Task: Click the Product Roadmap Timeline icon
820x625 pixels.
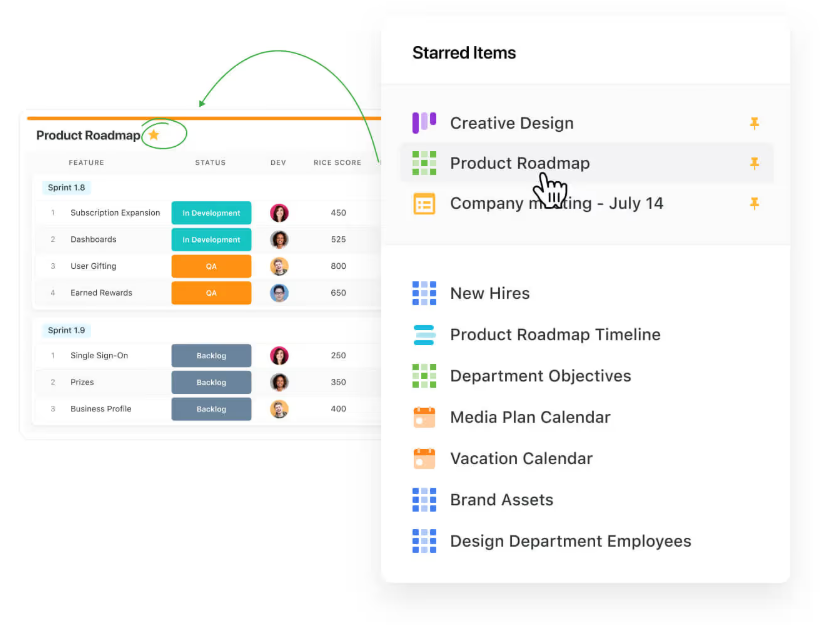Action: [x=424, y=335]
